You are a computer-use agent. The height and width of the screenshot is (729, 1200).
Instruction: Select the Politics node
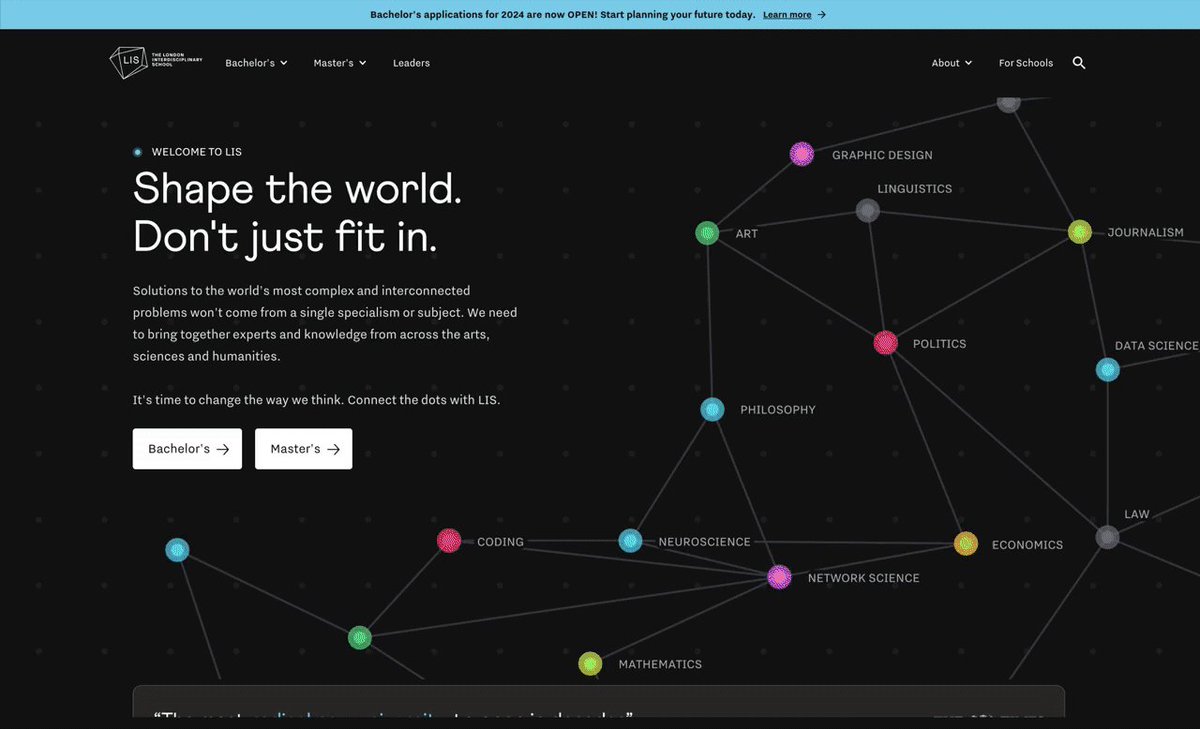(885, 343)
